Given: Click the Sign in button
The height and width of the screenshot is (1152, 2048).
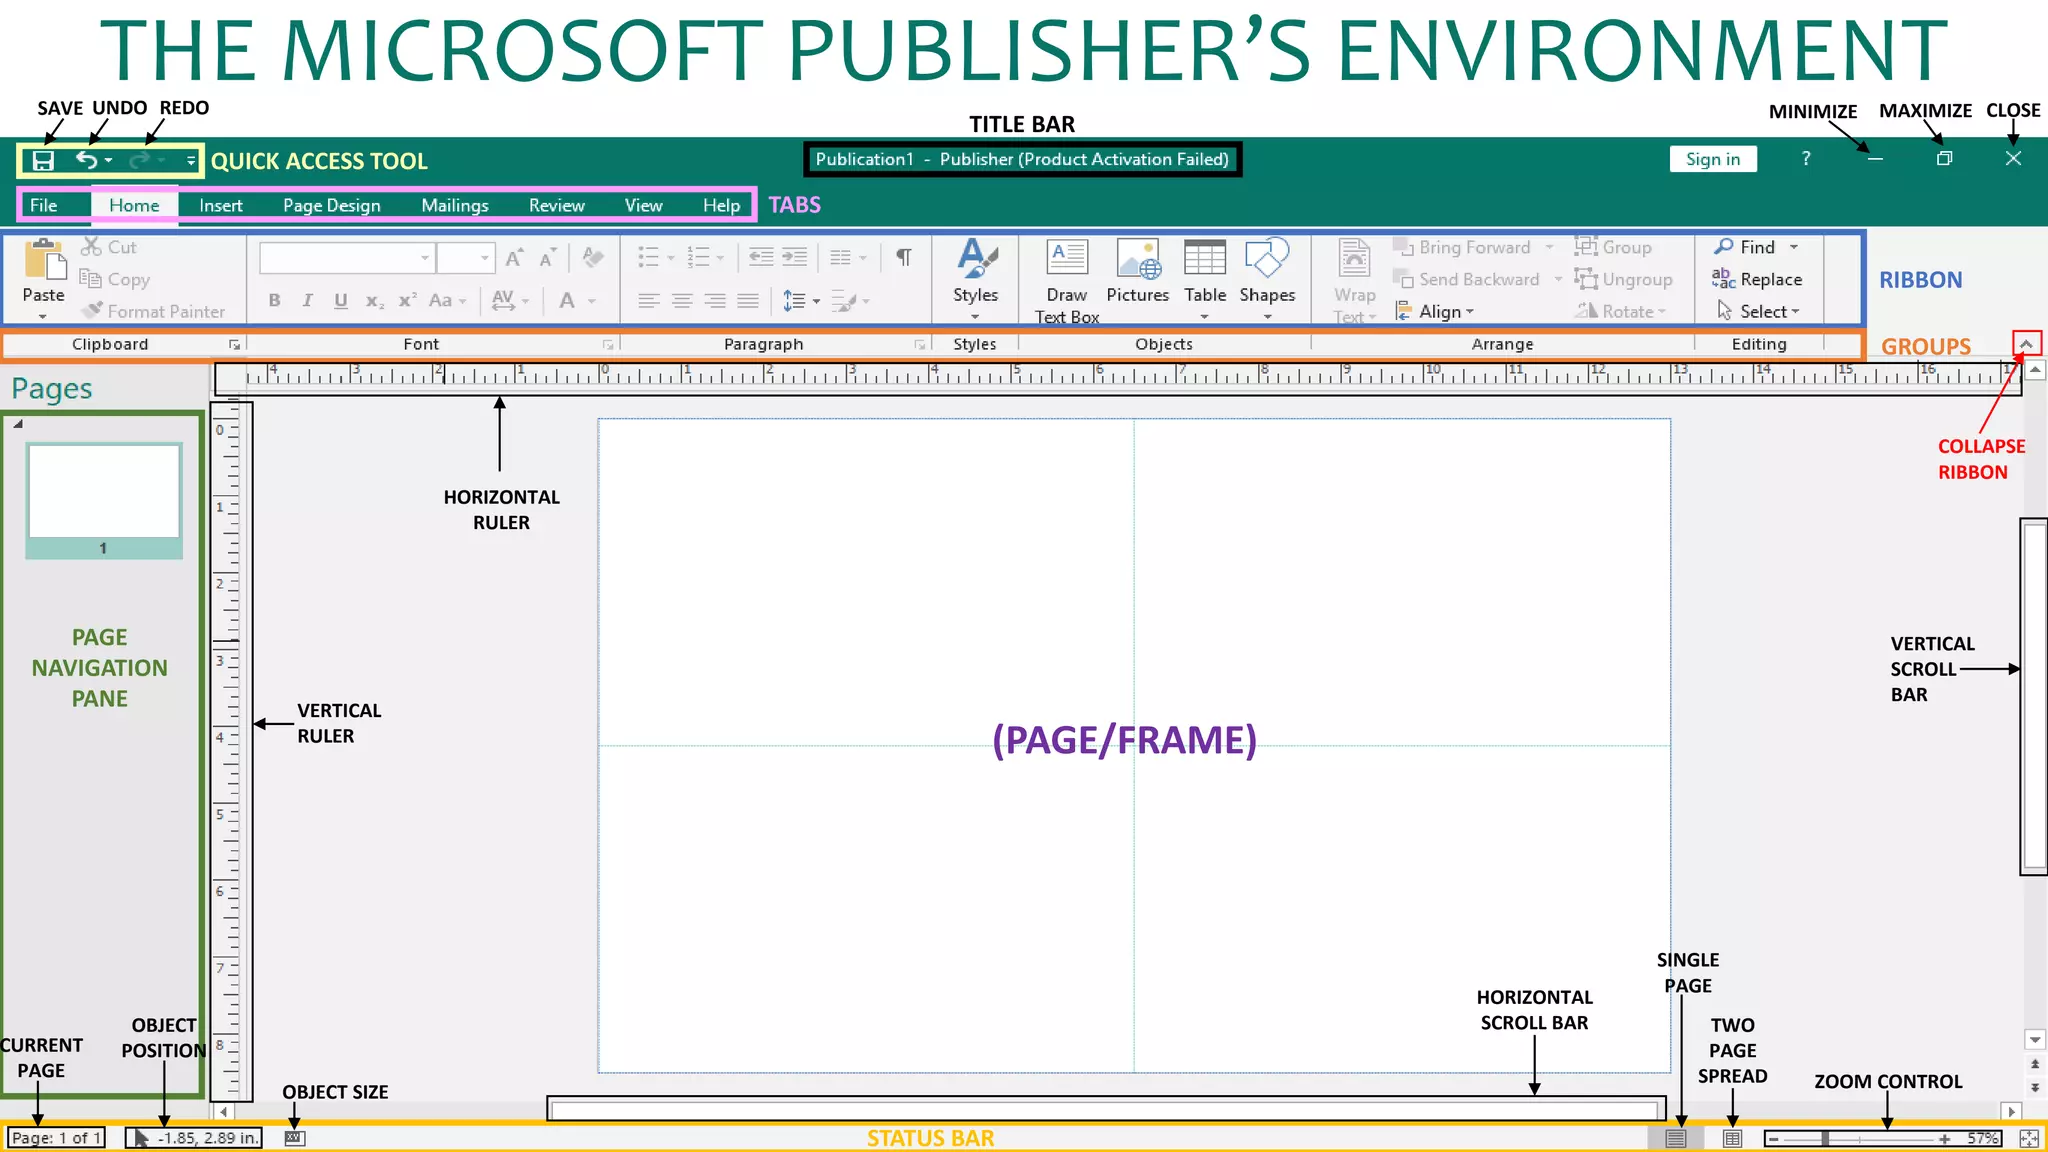Looking at the screenshot, I should tap(1712, 159).
